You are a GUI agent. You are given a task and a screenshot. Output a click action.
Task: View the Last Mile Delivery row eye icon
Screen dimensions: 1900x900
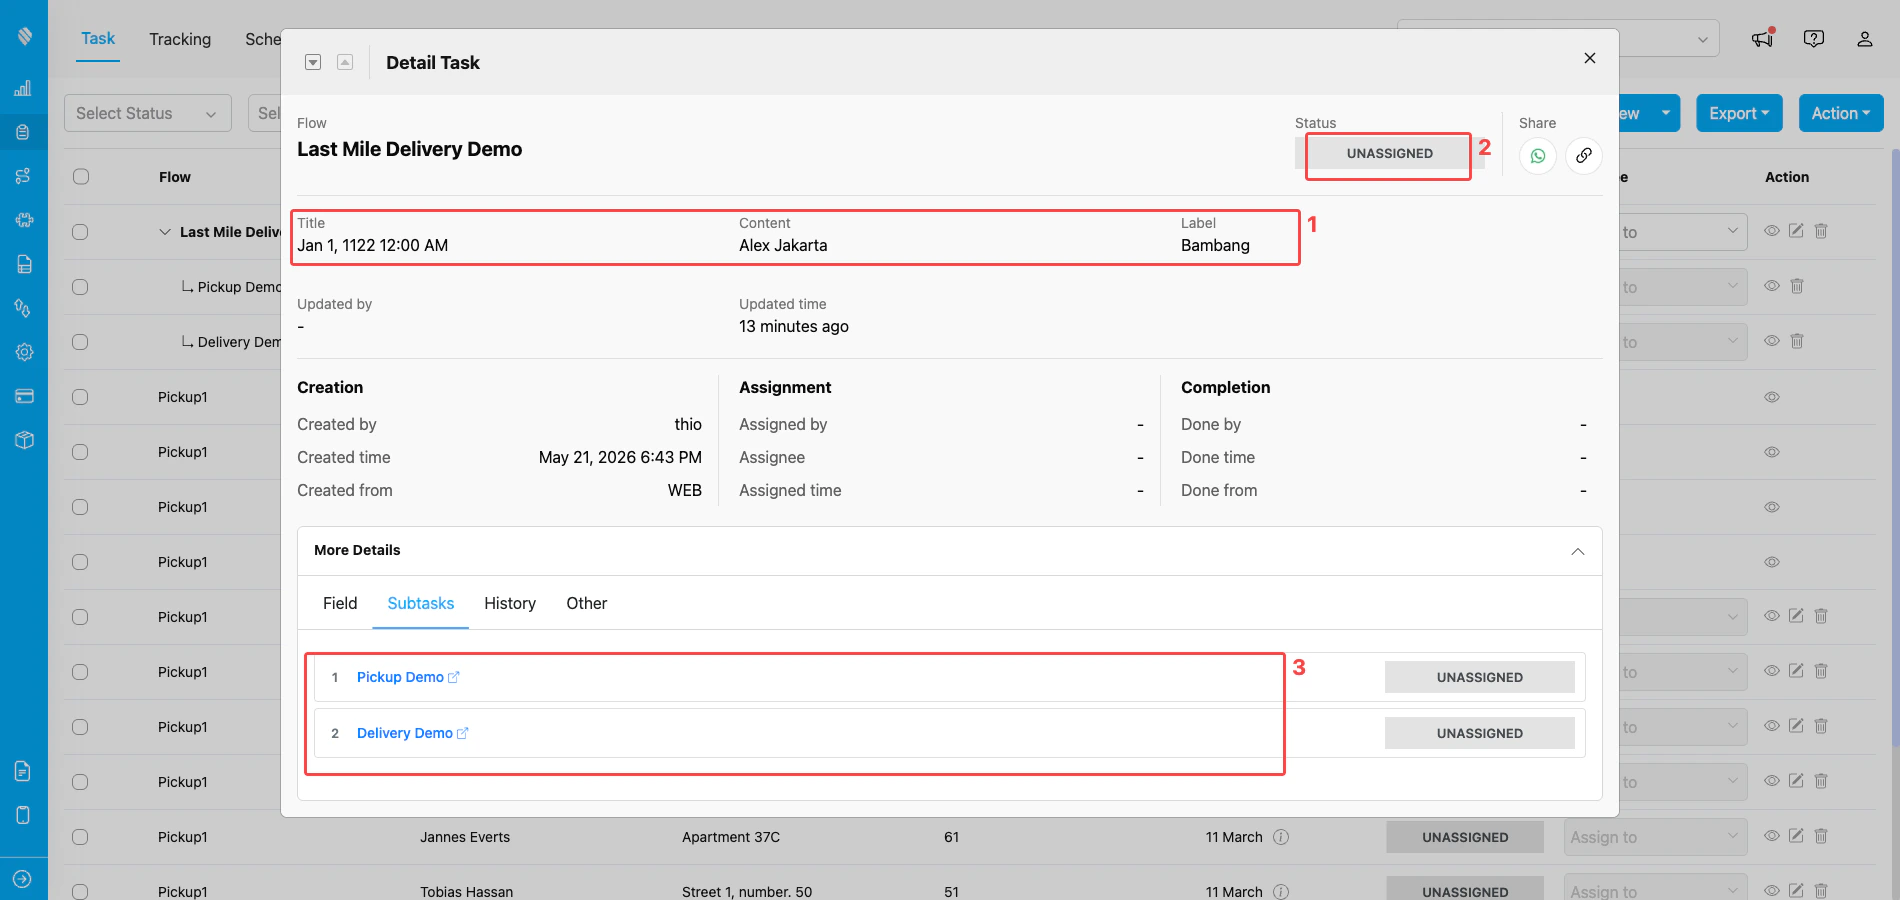(1772, 231)
